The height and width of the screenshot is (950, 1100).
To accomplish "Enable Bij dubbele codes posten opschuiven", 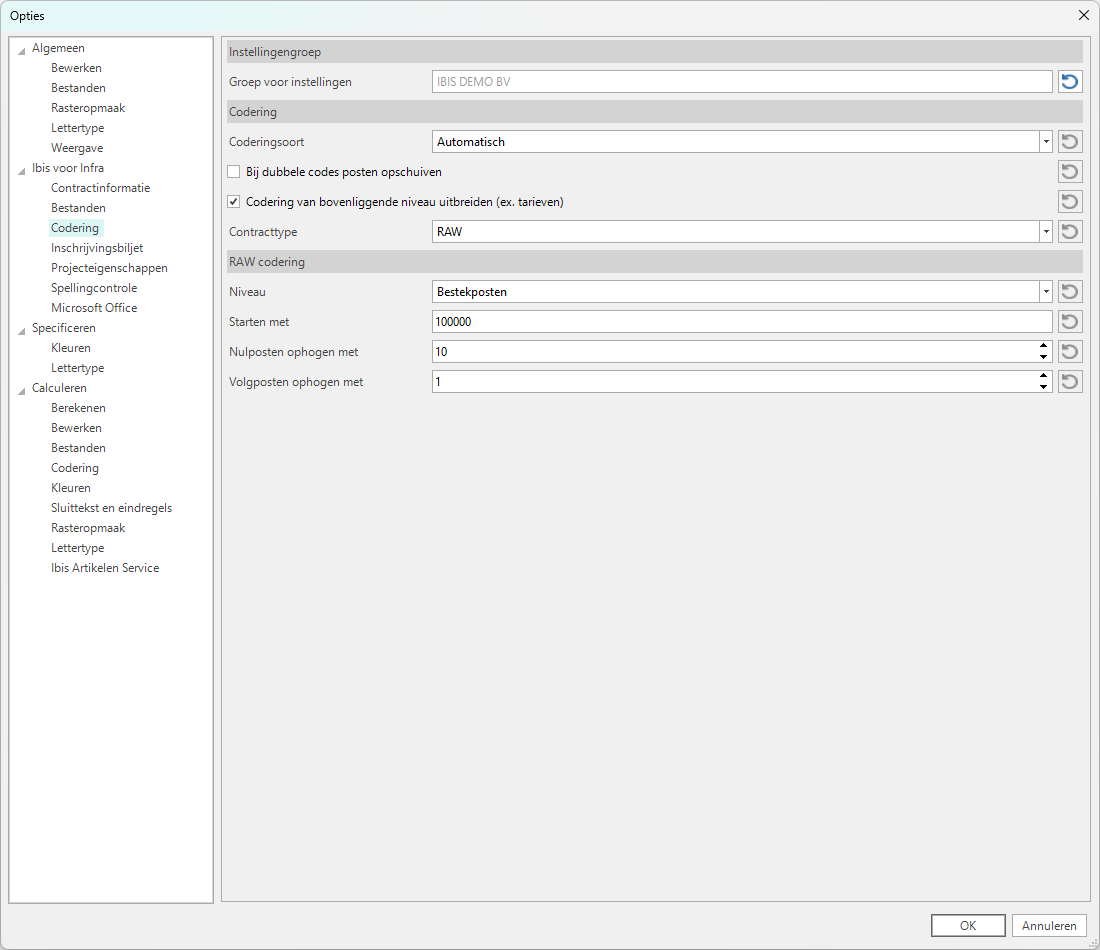I will coord(234,172).
